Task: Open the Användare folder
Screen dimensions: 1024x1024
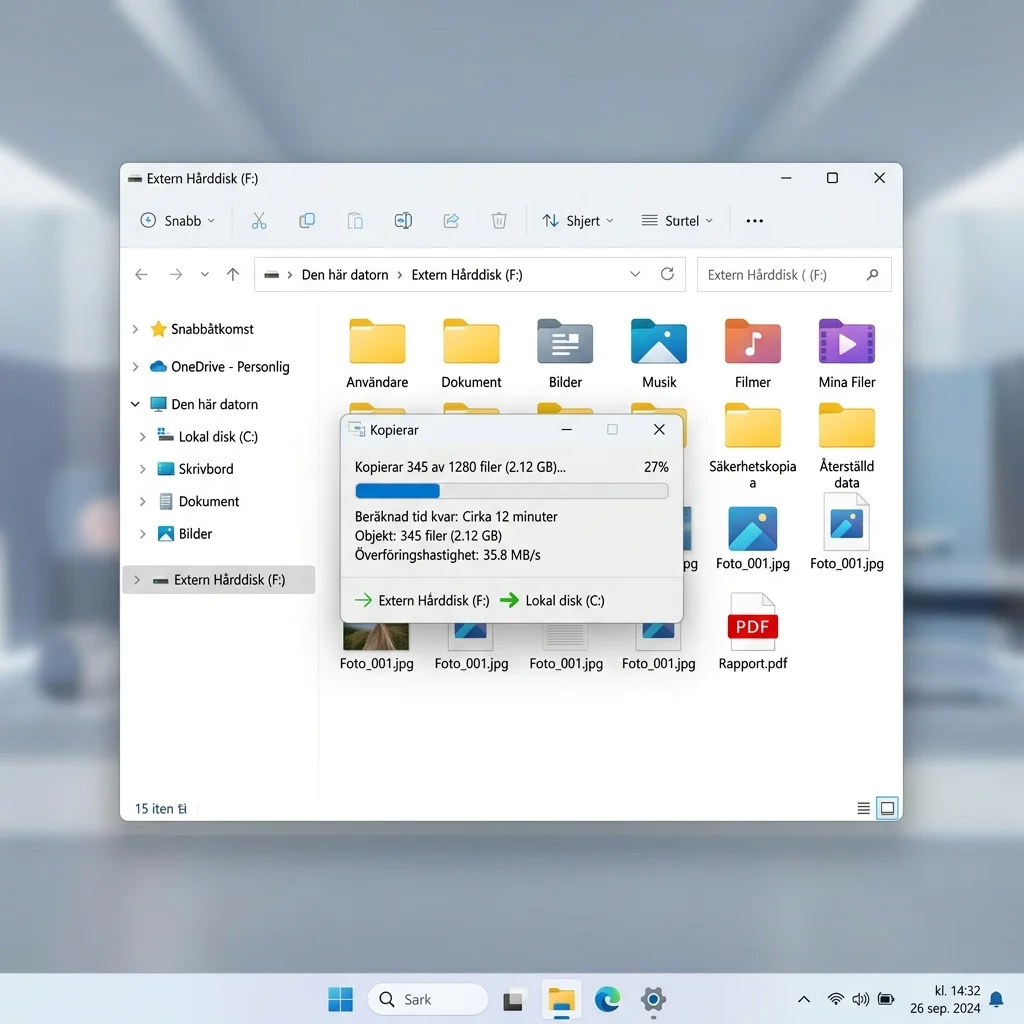Action: tap(377, 353)
